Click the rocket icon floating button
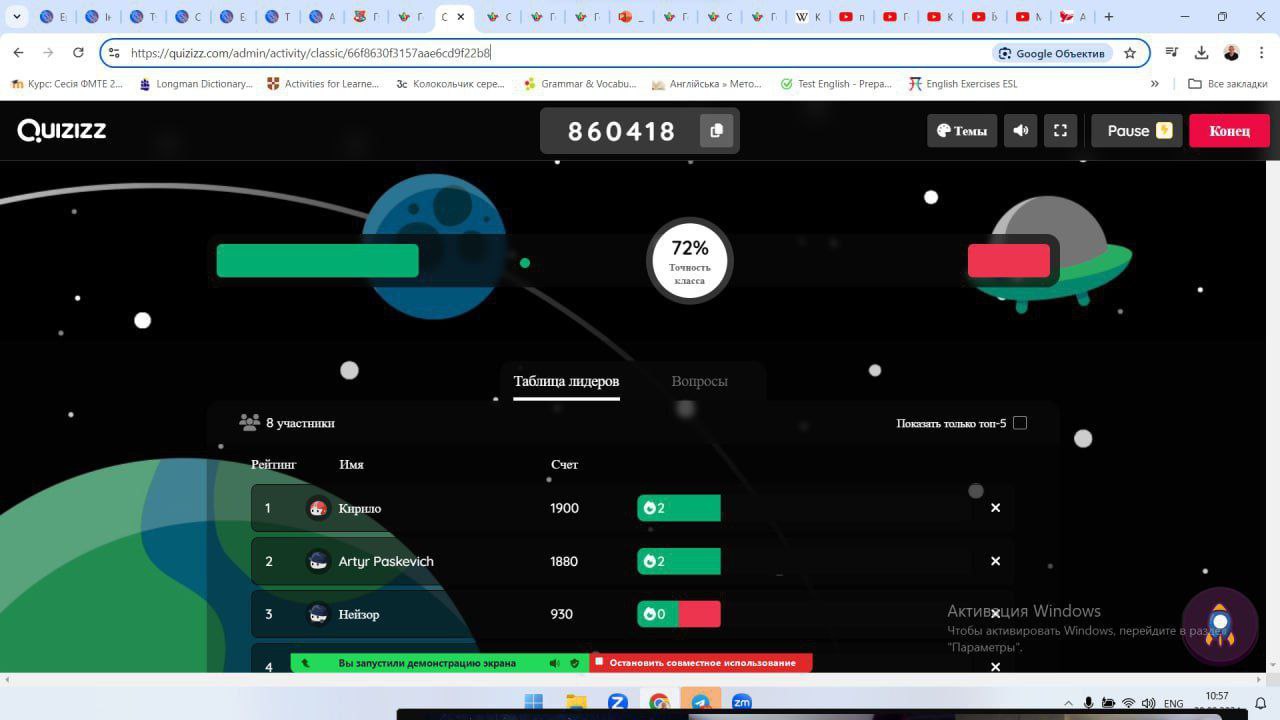The width and height of the screenshot is (1280, 720). point(1219,625)
